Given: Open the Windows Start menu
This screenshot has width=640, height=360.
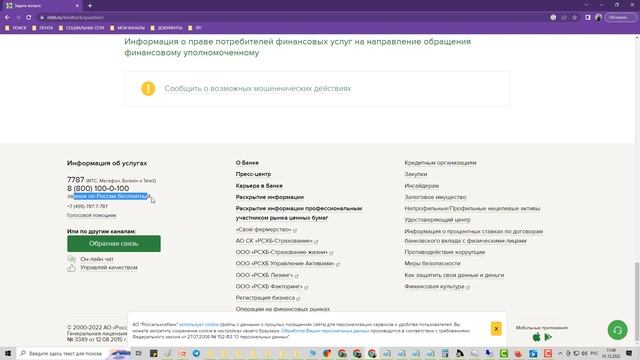Looking at the screenshot, I should tap(8, 353).
